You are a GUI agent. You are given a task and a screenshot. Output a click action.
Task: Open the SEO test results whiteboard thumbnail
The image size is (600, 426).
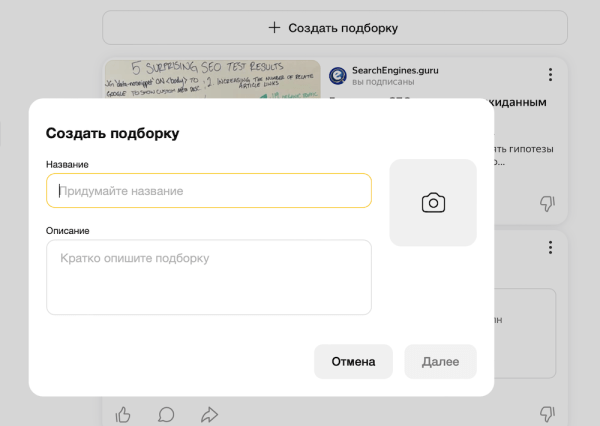click(x=212, y=80)
